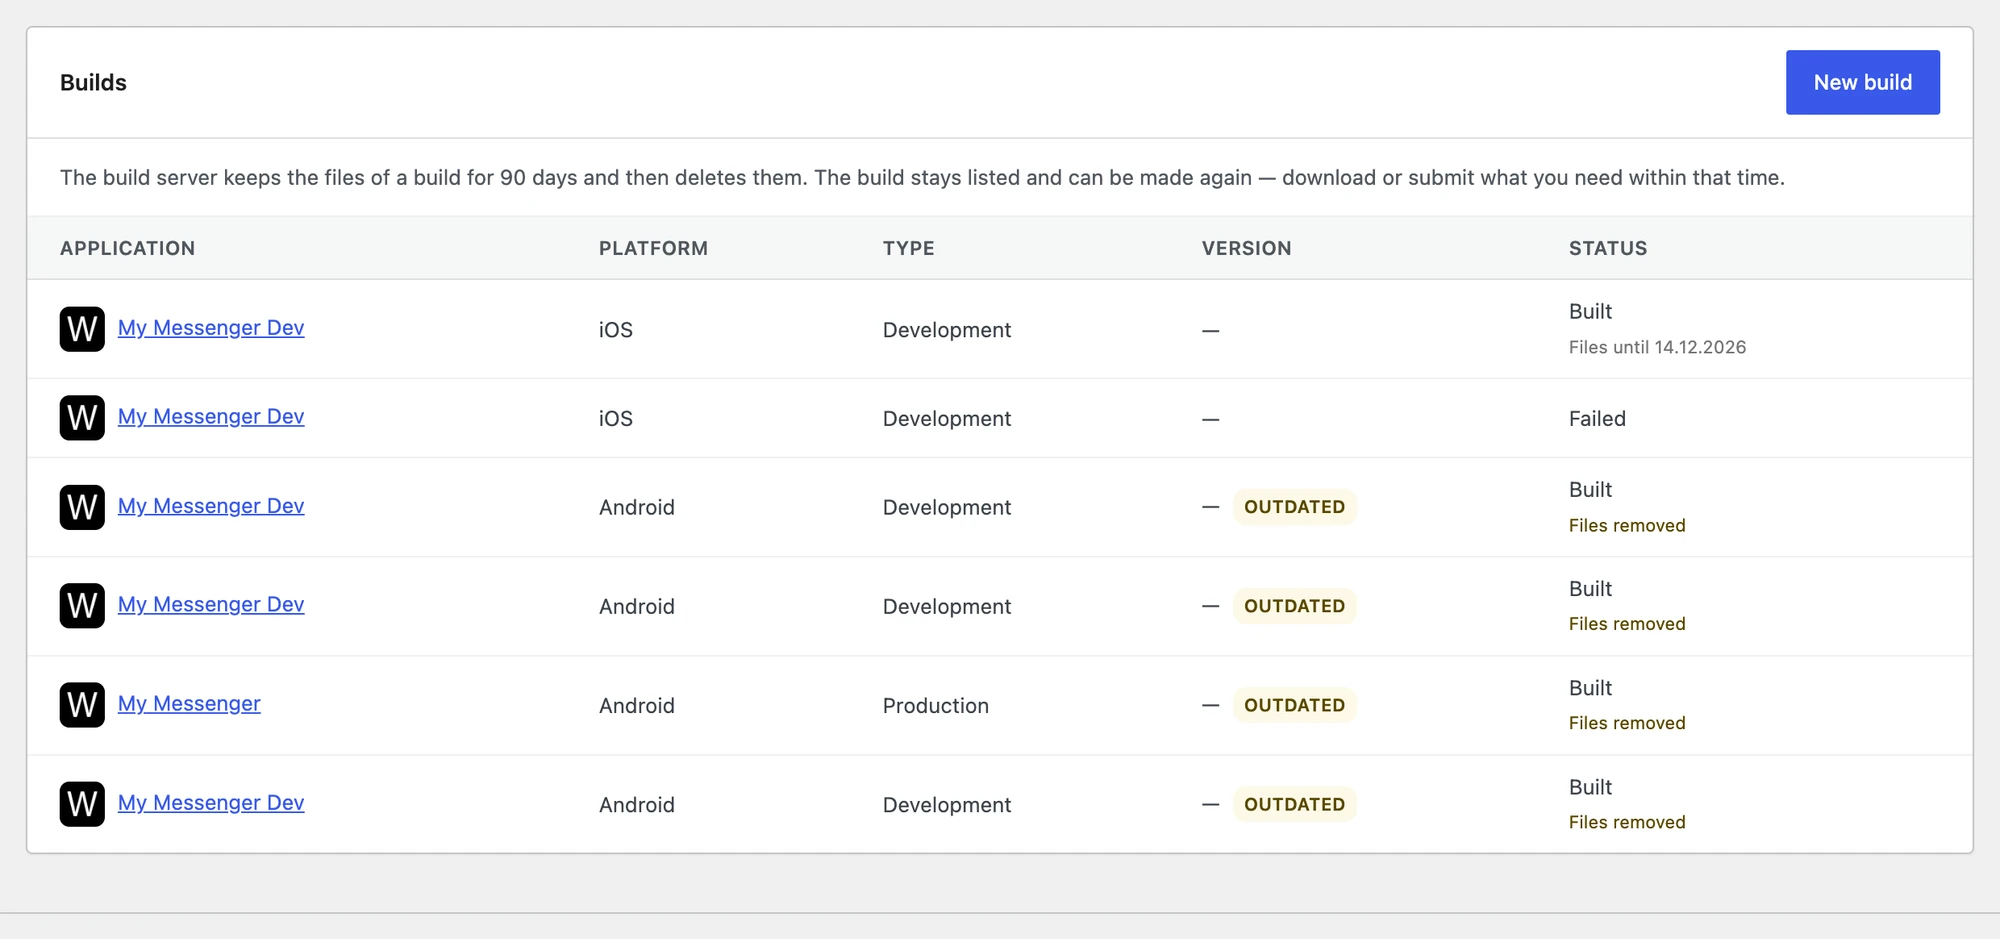Screen dimensions: 2000x939
Task: Select the APPLICATION column header
Action: click(127, 248)
